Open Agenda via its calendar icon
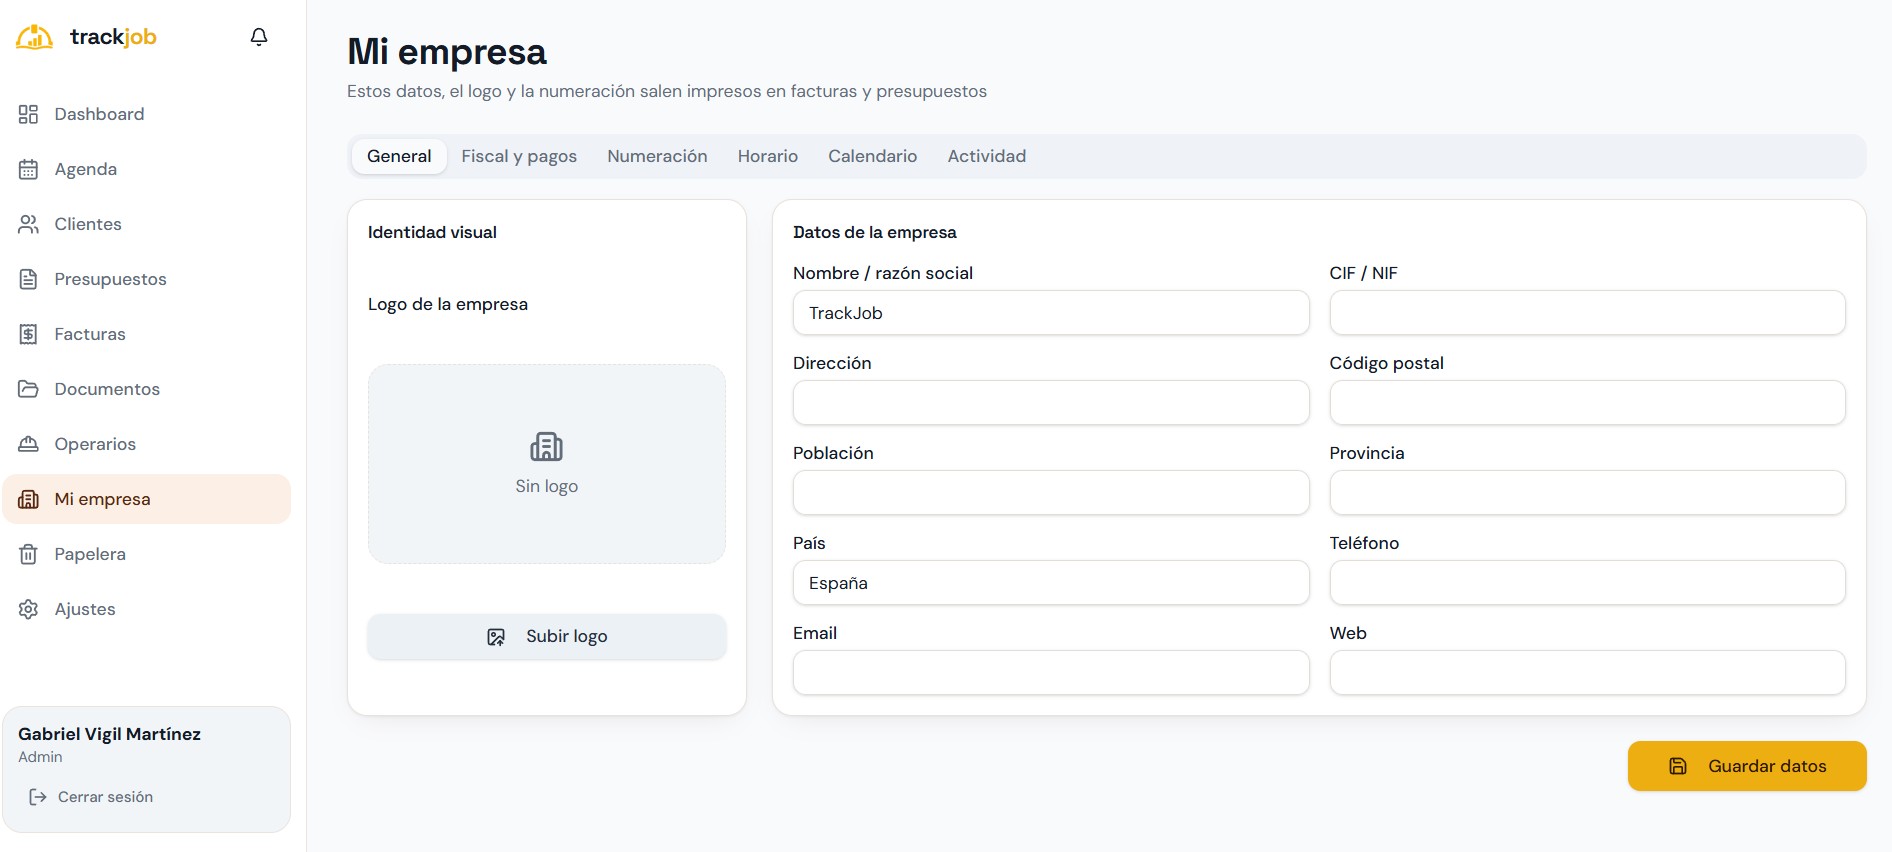This screenshot has height=852, width=1892. click(28, 169)
